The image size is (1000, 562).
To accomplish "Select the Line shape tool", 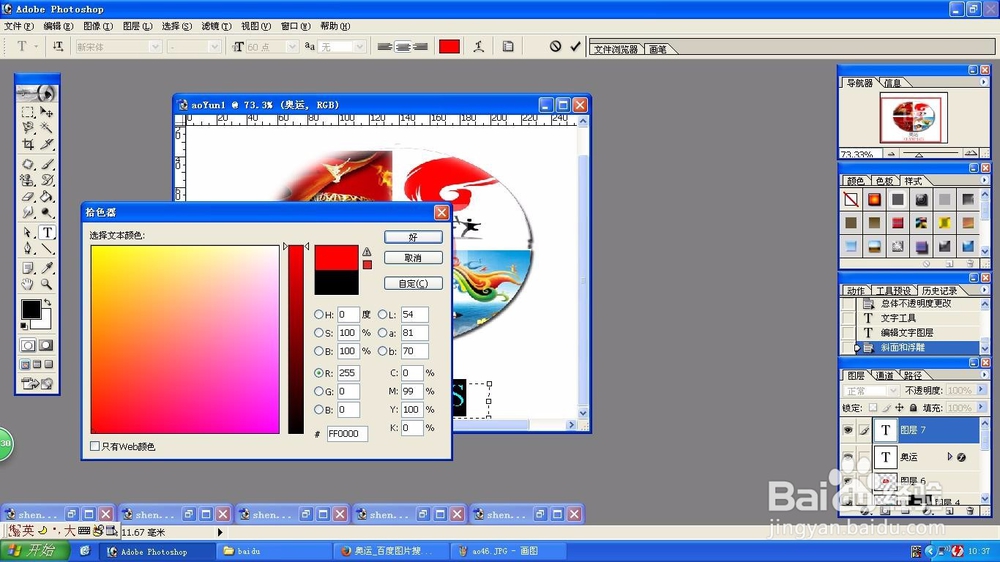I will pos(47,249).
